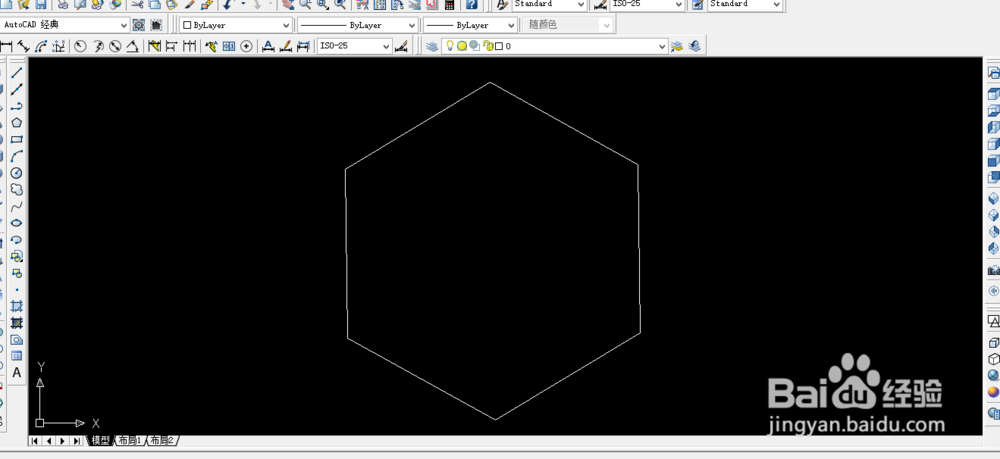Select the Continue dimension tool
Viewport: 1000px width, 459px height.
click(x=189, y=46)
